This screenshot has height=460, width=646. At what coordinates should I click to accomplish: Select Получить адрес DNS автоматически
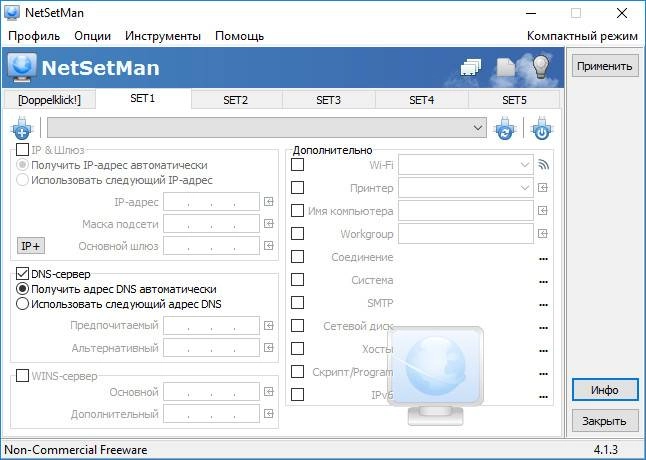click(22, 289)
